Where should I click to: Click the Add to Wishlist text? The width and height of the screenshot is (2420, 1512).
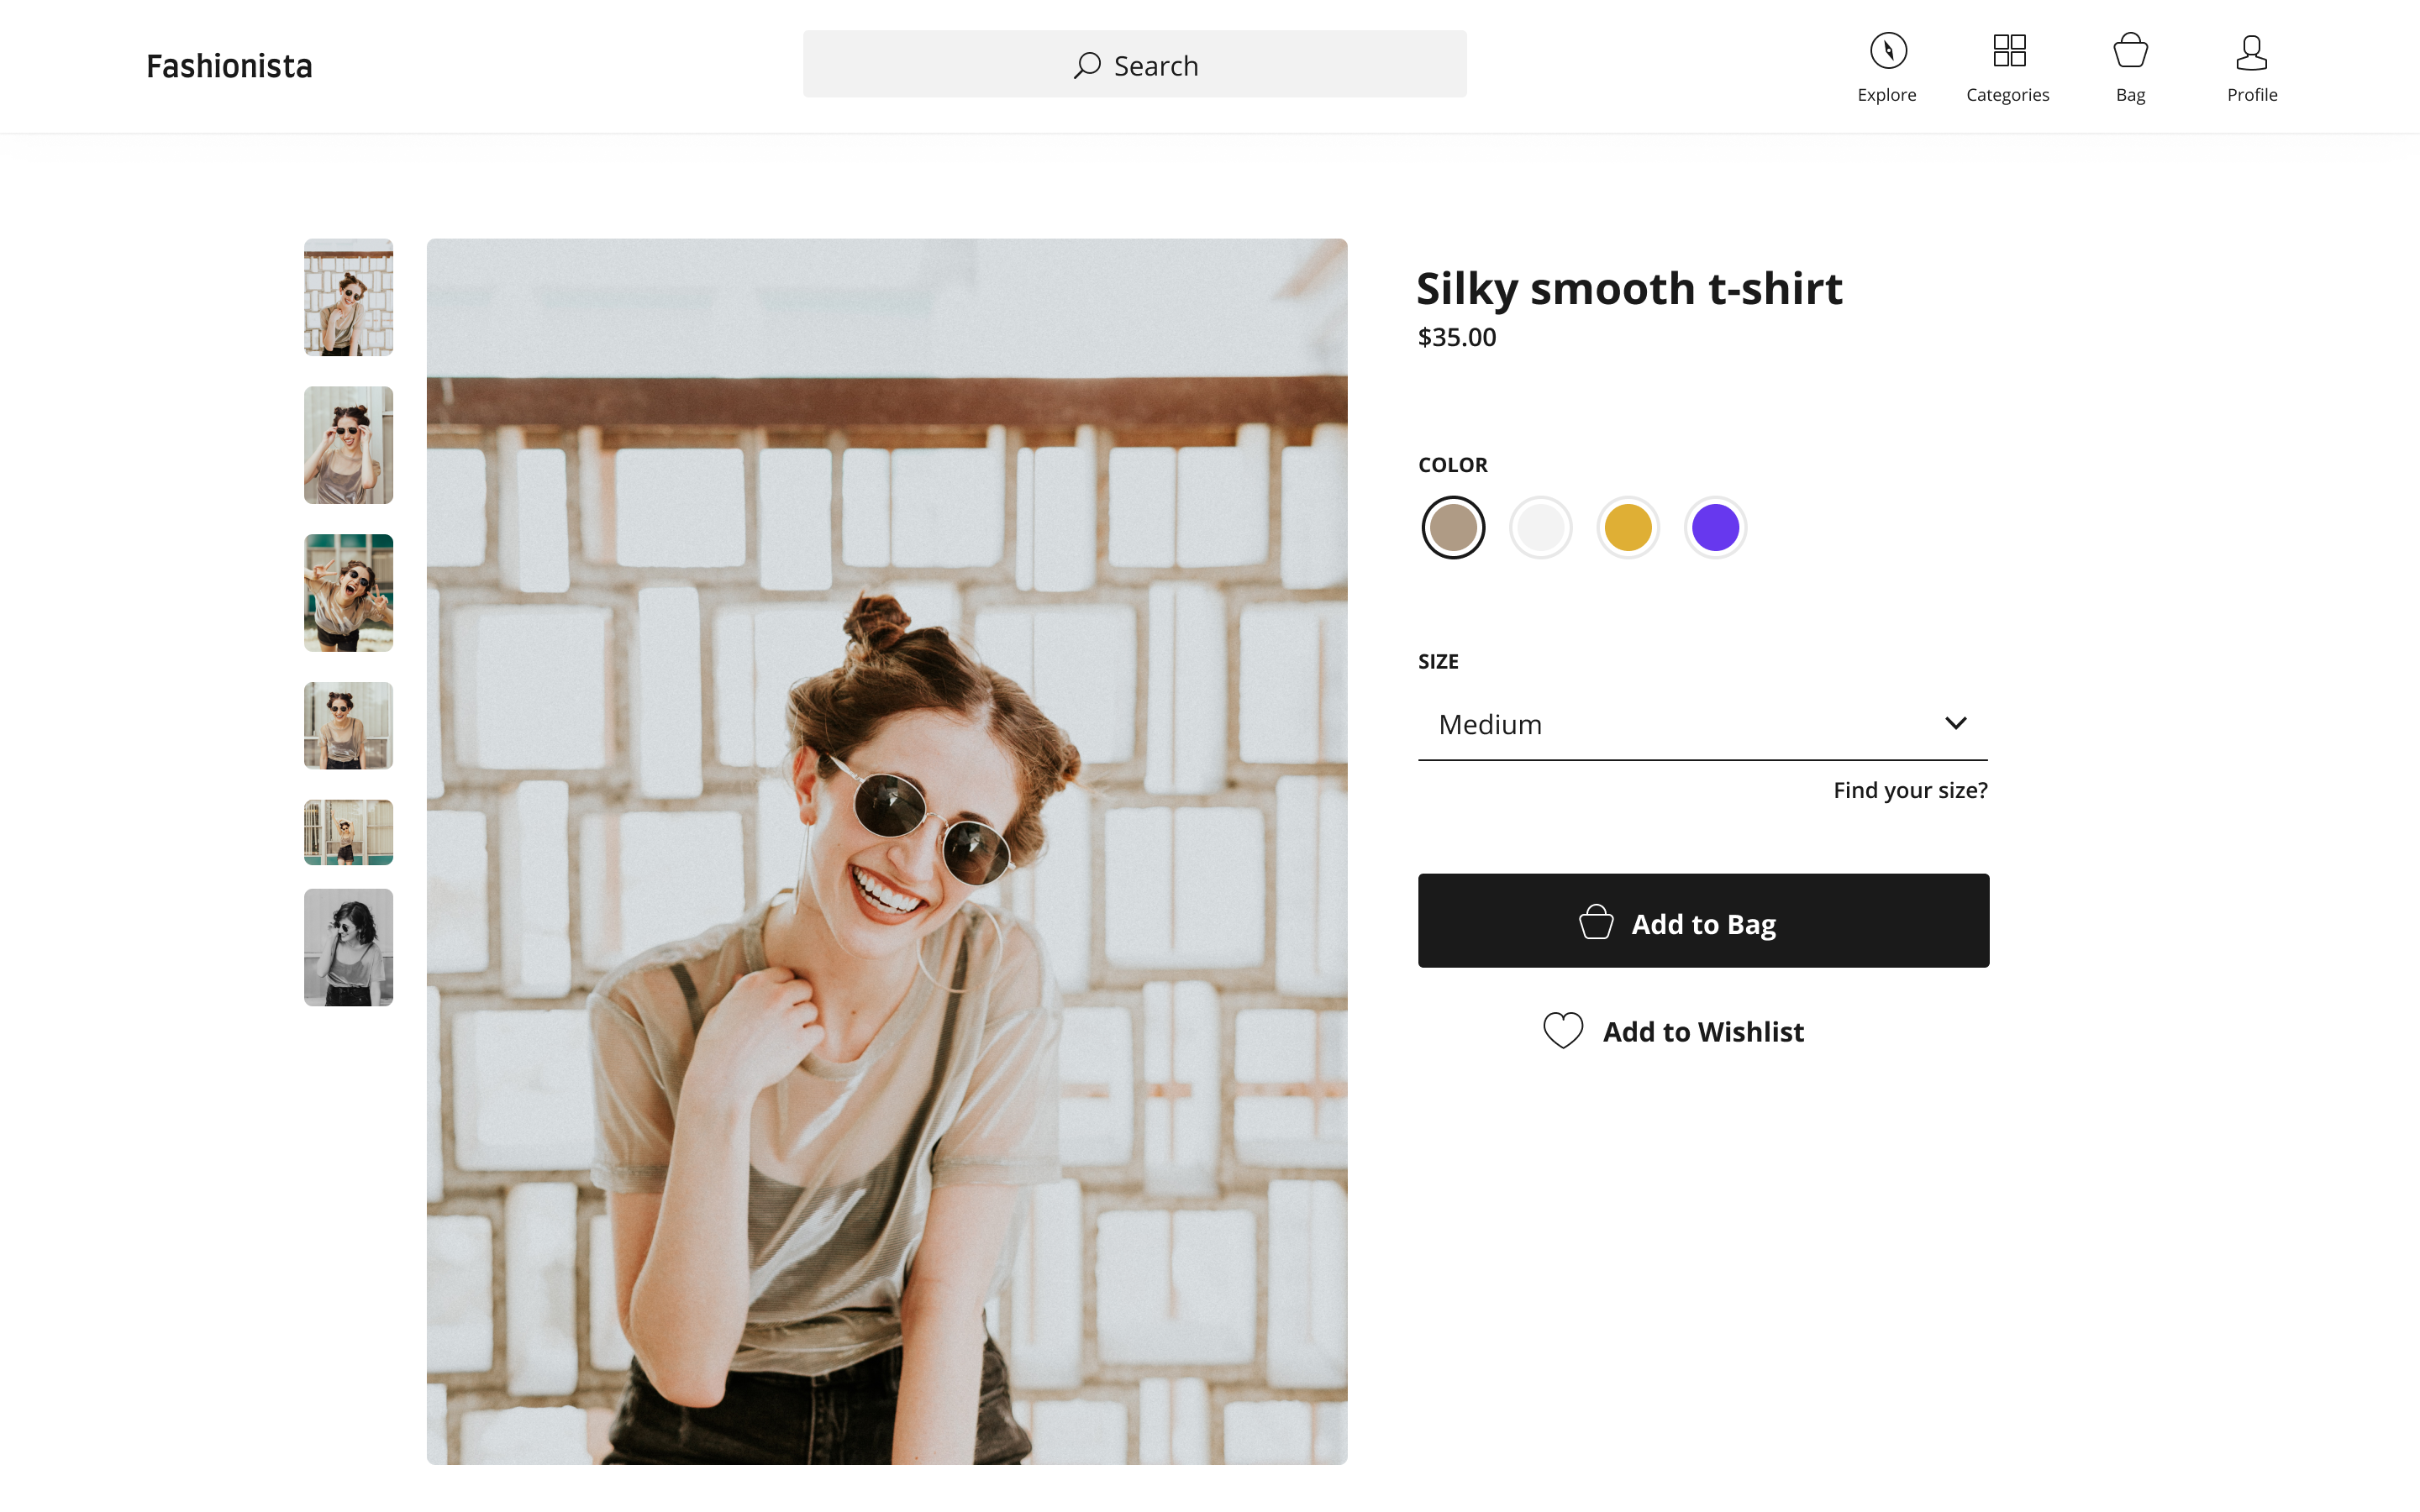(x=1703, y=1031)
